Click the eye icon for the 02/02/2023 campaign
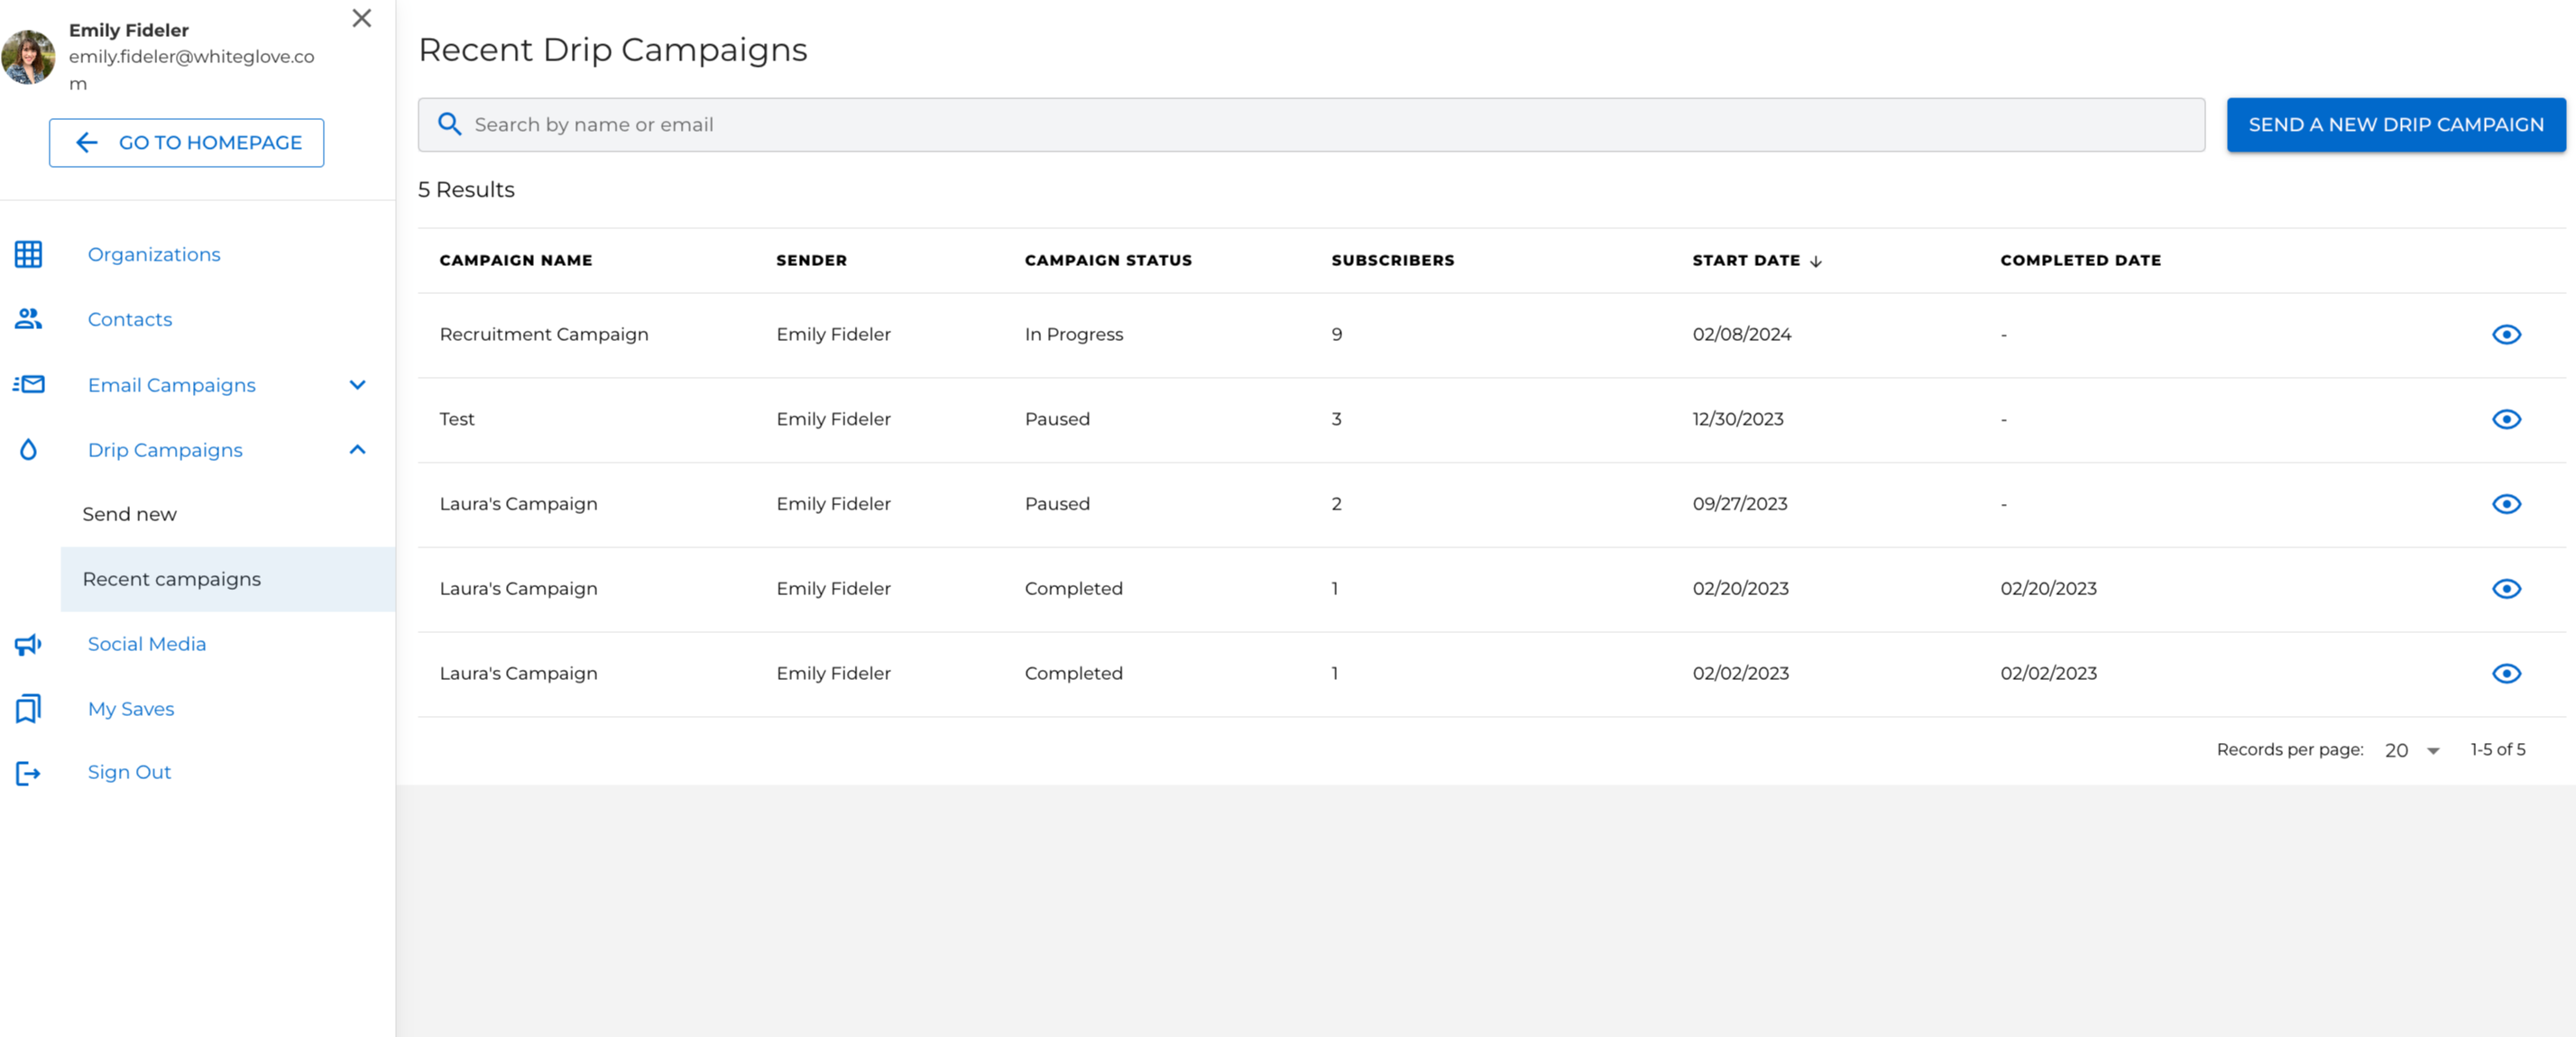This screenshot has width=2576, height=1037. pos(2505,673)
